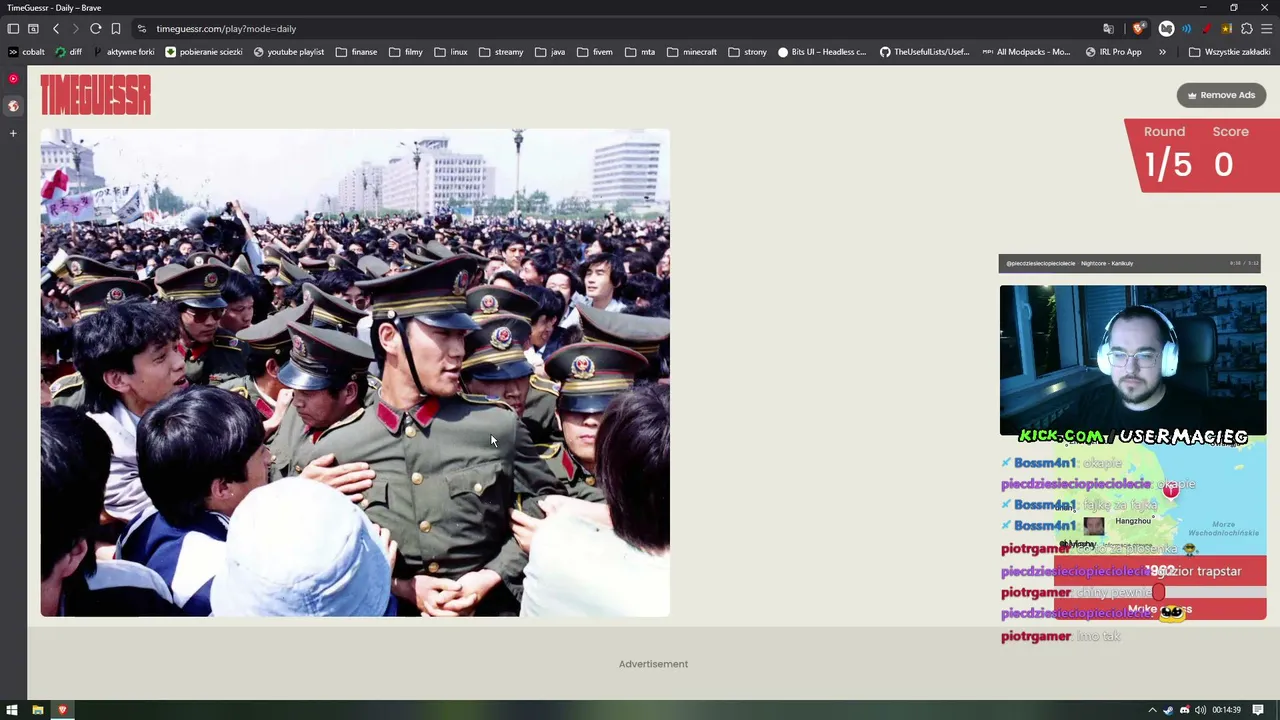The image size is (1280, 720).
Task: Open the tab search icon in toolbar
Action: 33,29
